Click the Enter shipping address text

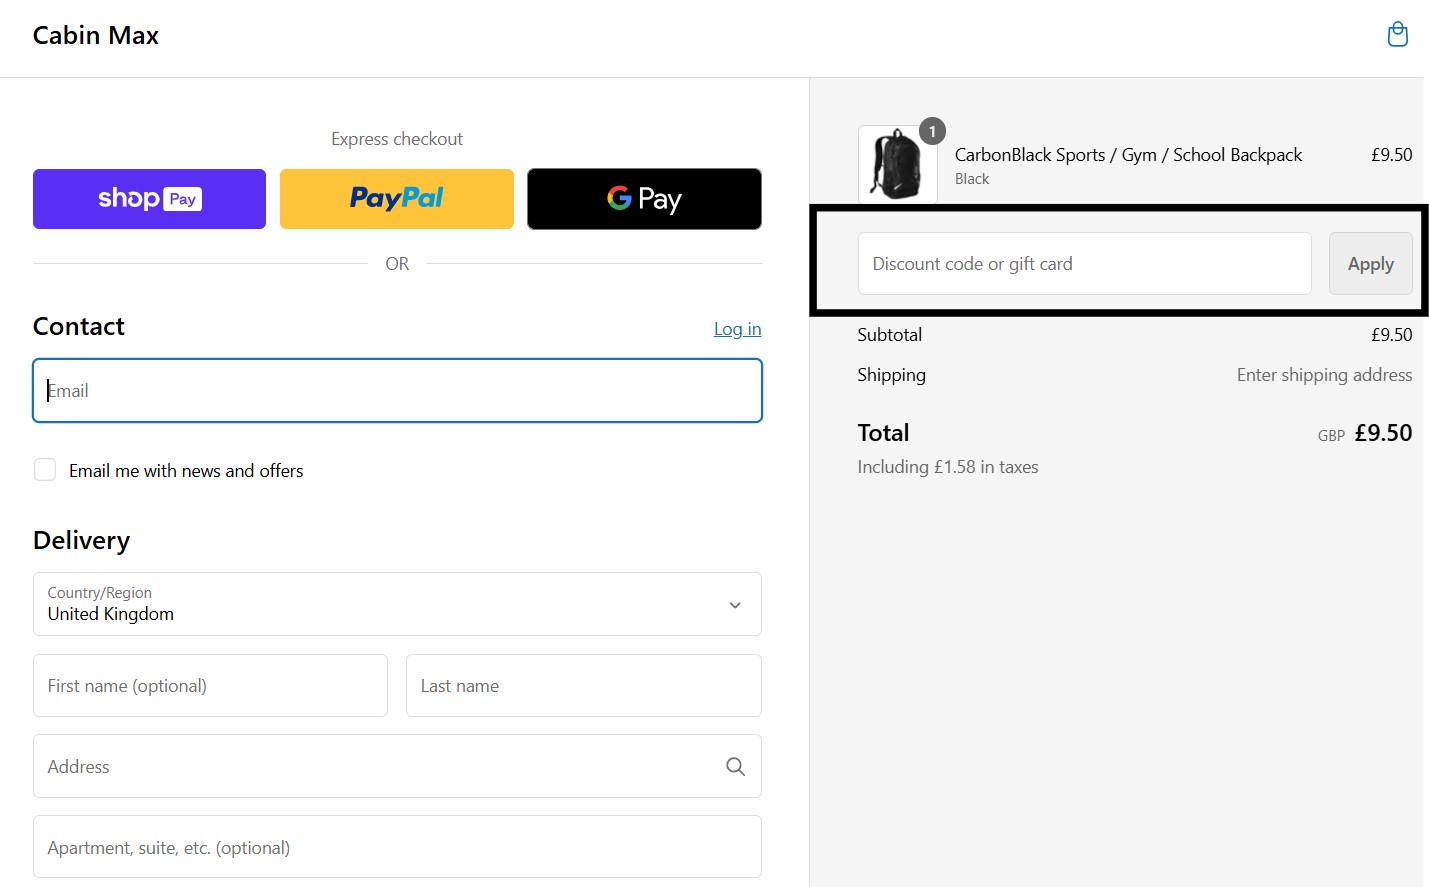(x=1324, y=375)
